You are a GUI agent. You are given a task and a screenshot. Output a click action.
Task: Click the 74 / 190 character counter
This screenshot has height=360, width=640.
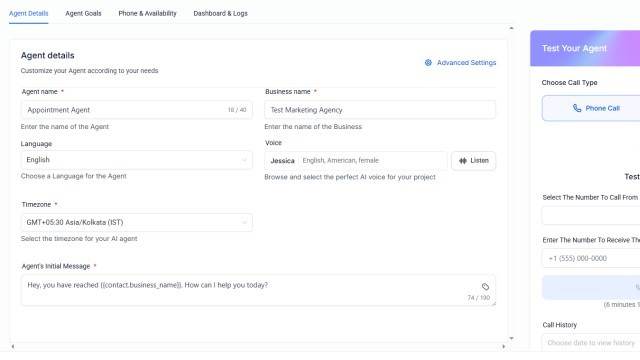click(479, 298)
